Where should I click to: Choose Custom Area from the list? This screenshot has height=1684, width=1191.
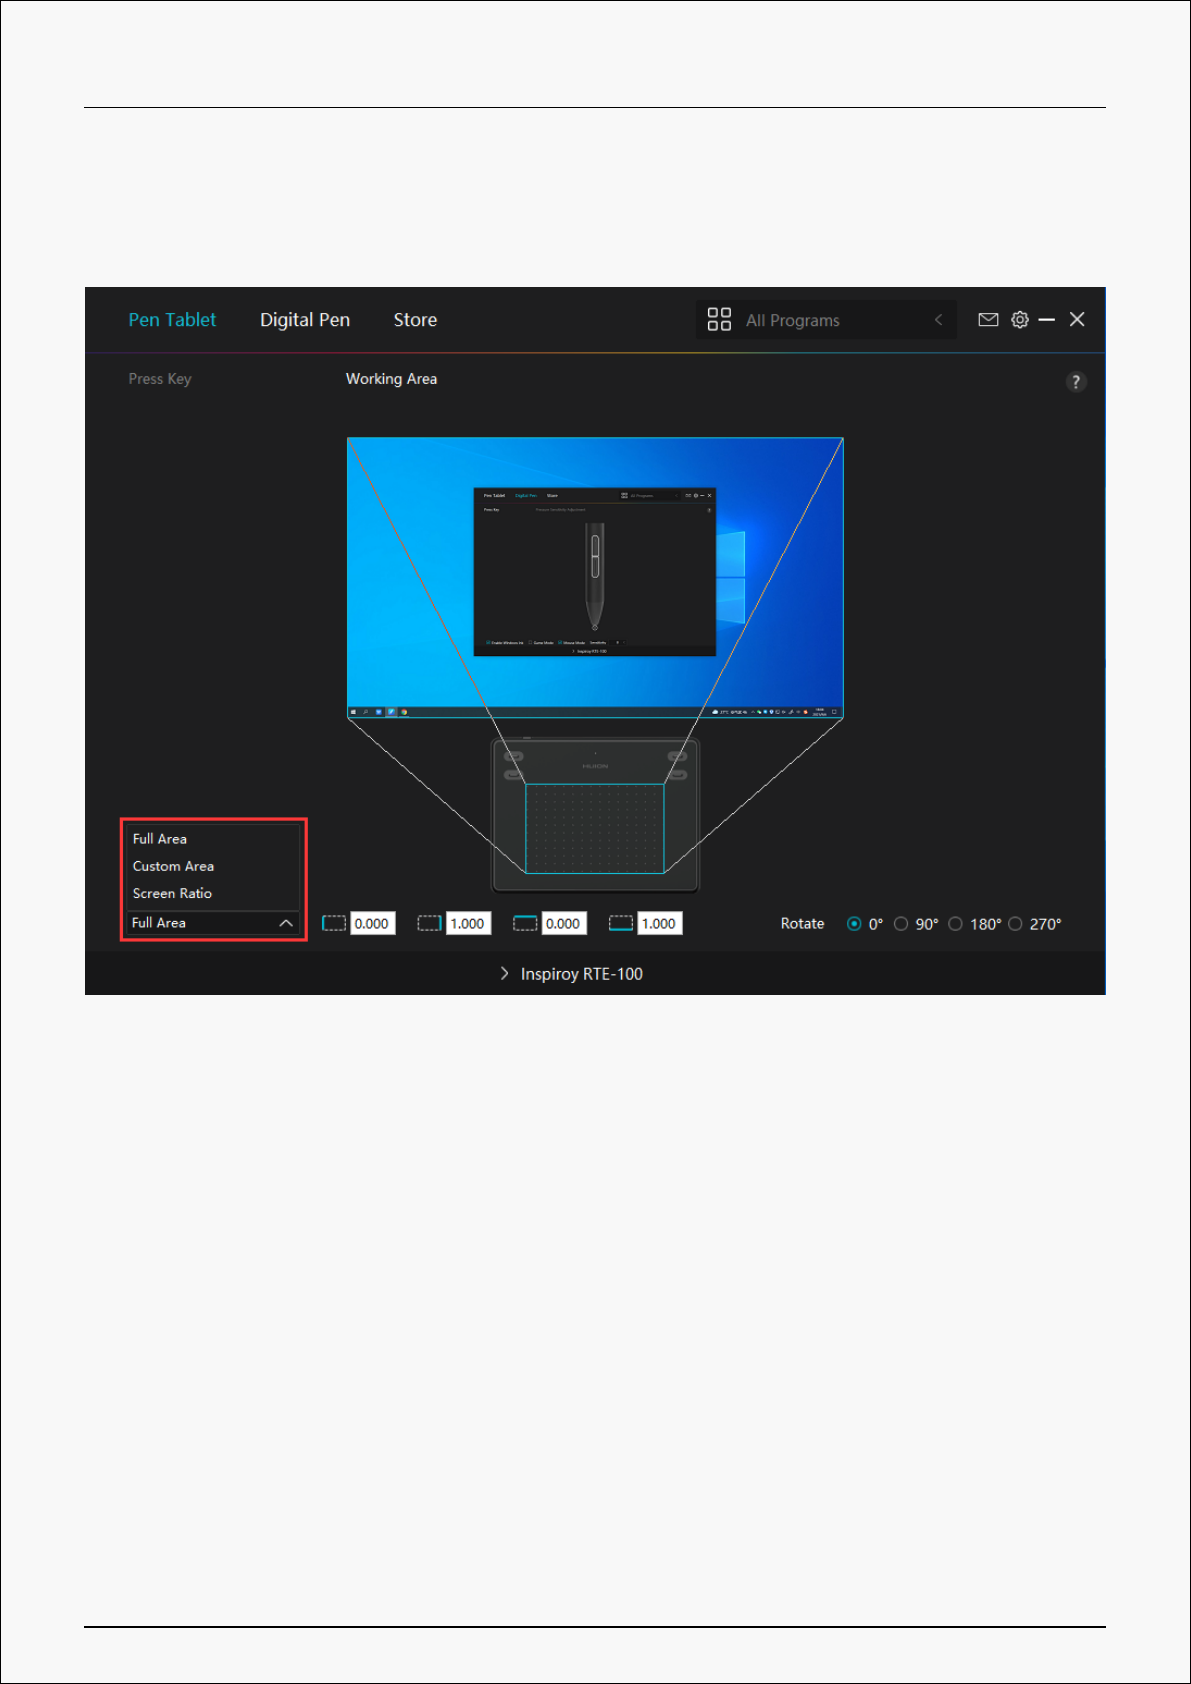point(173,866)
